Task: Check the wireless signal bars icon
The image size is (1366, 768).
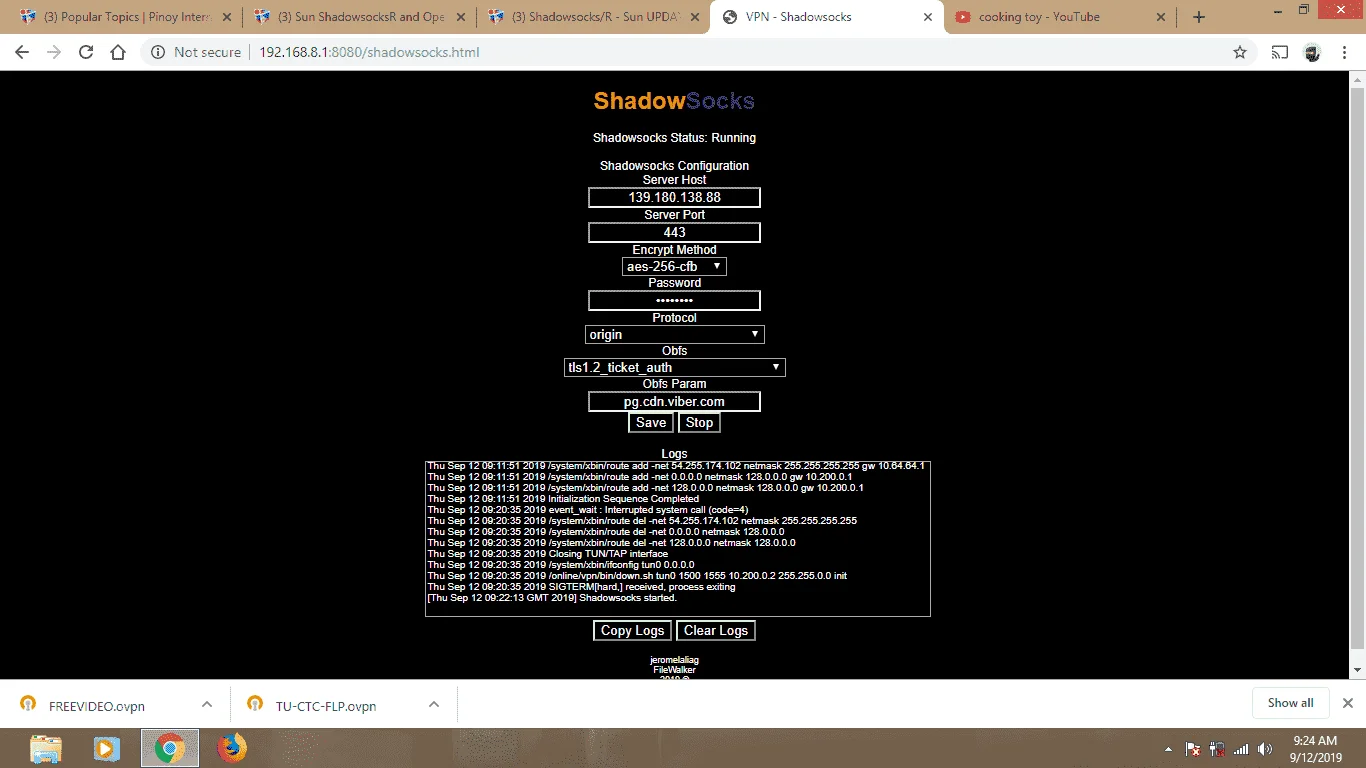Action: pyautogui.click(x=1241, y=749)
